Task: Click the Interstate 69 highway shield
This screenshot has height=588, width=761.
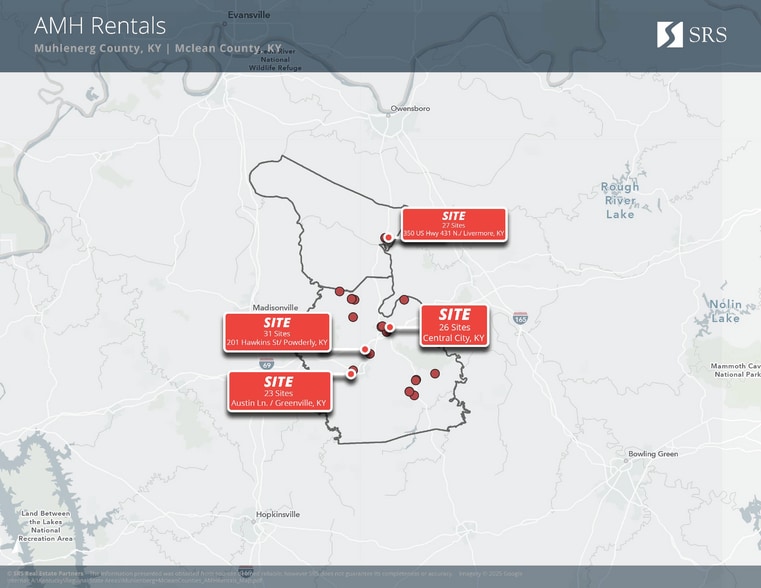Action: 264,367
